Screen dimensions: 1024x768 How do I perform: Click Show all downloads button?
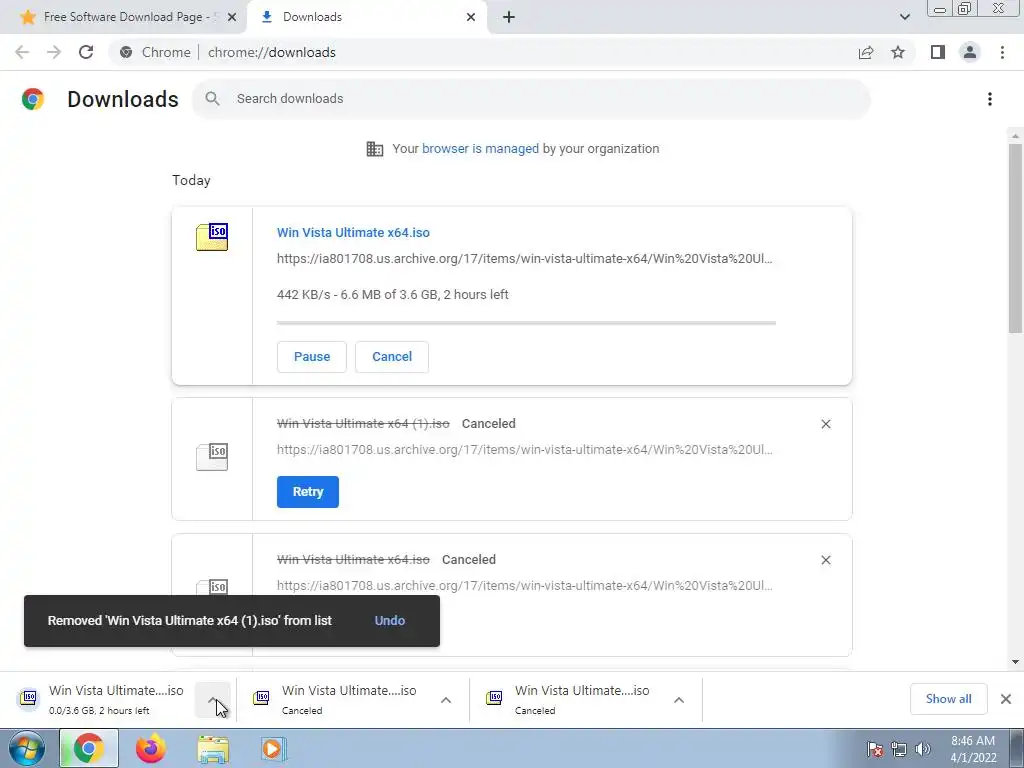click(948, 699)
